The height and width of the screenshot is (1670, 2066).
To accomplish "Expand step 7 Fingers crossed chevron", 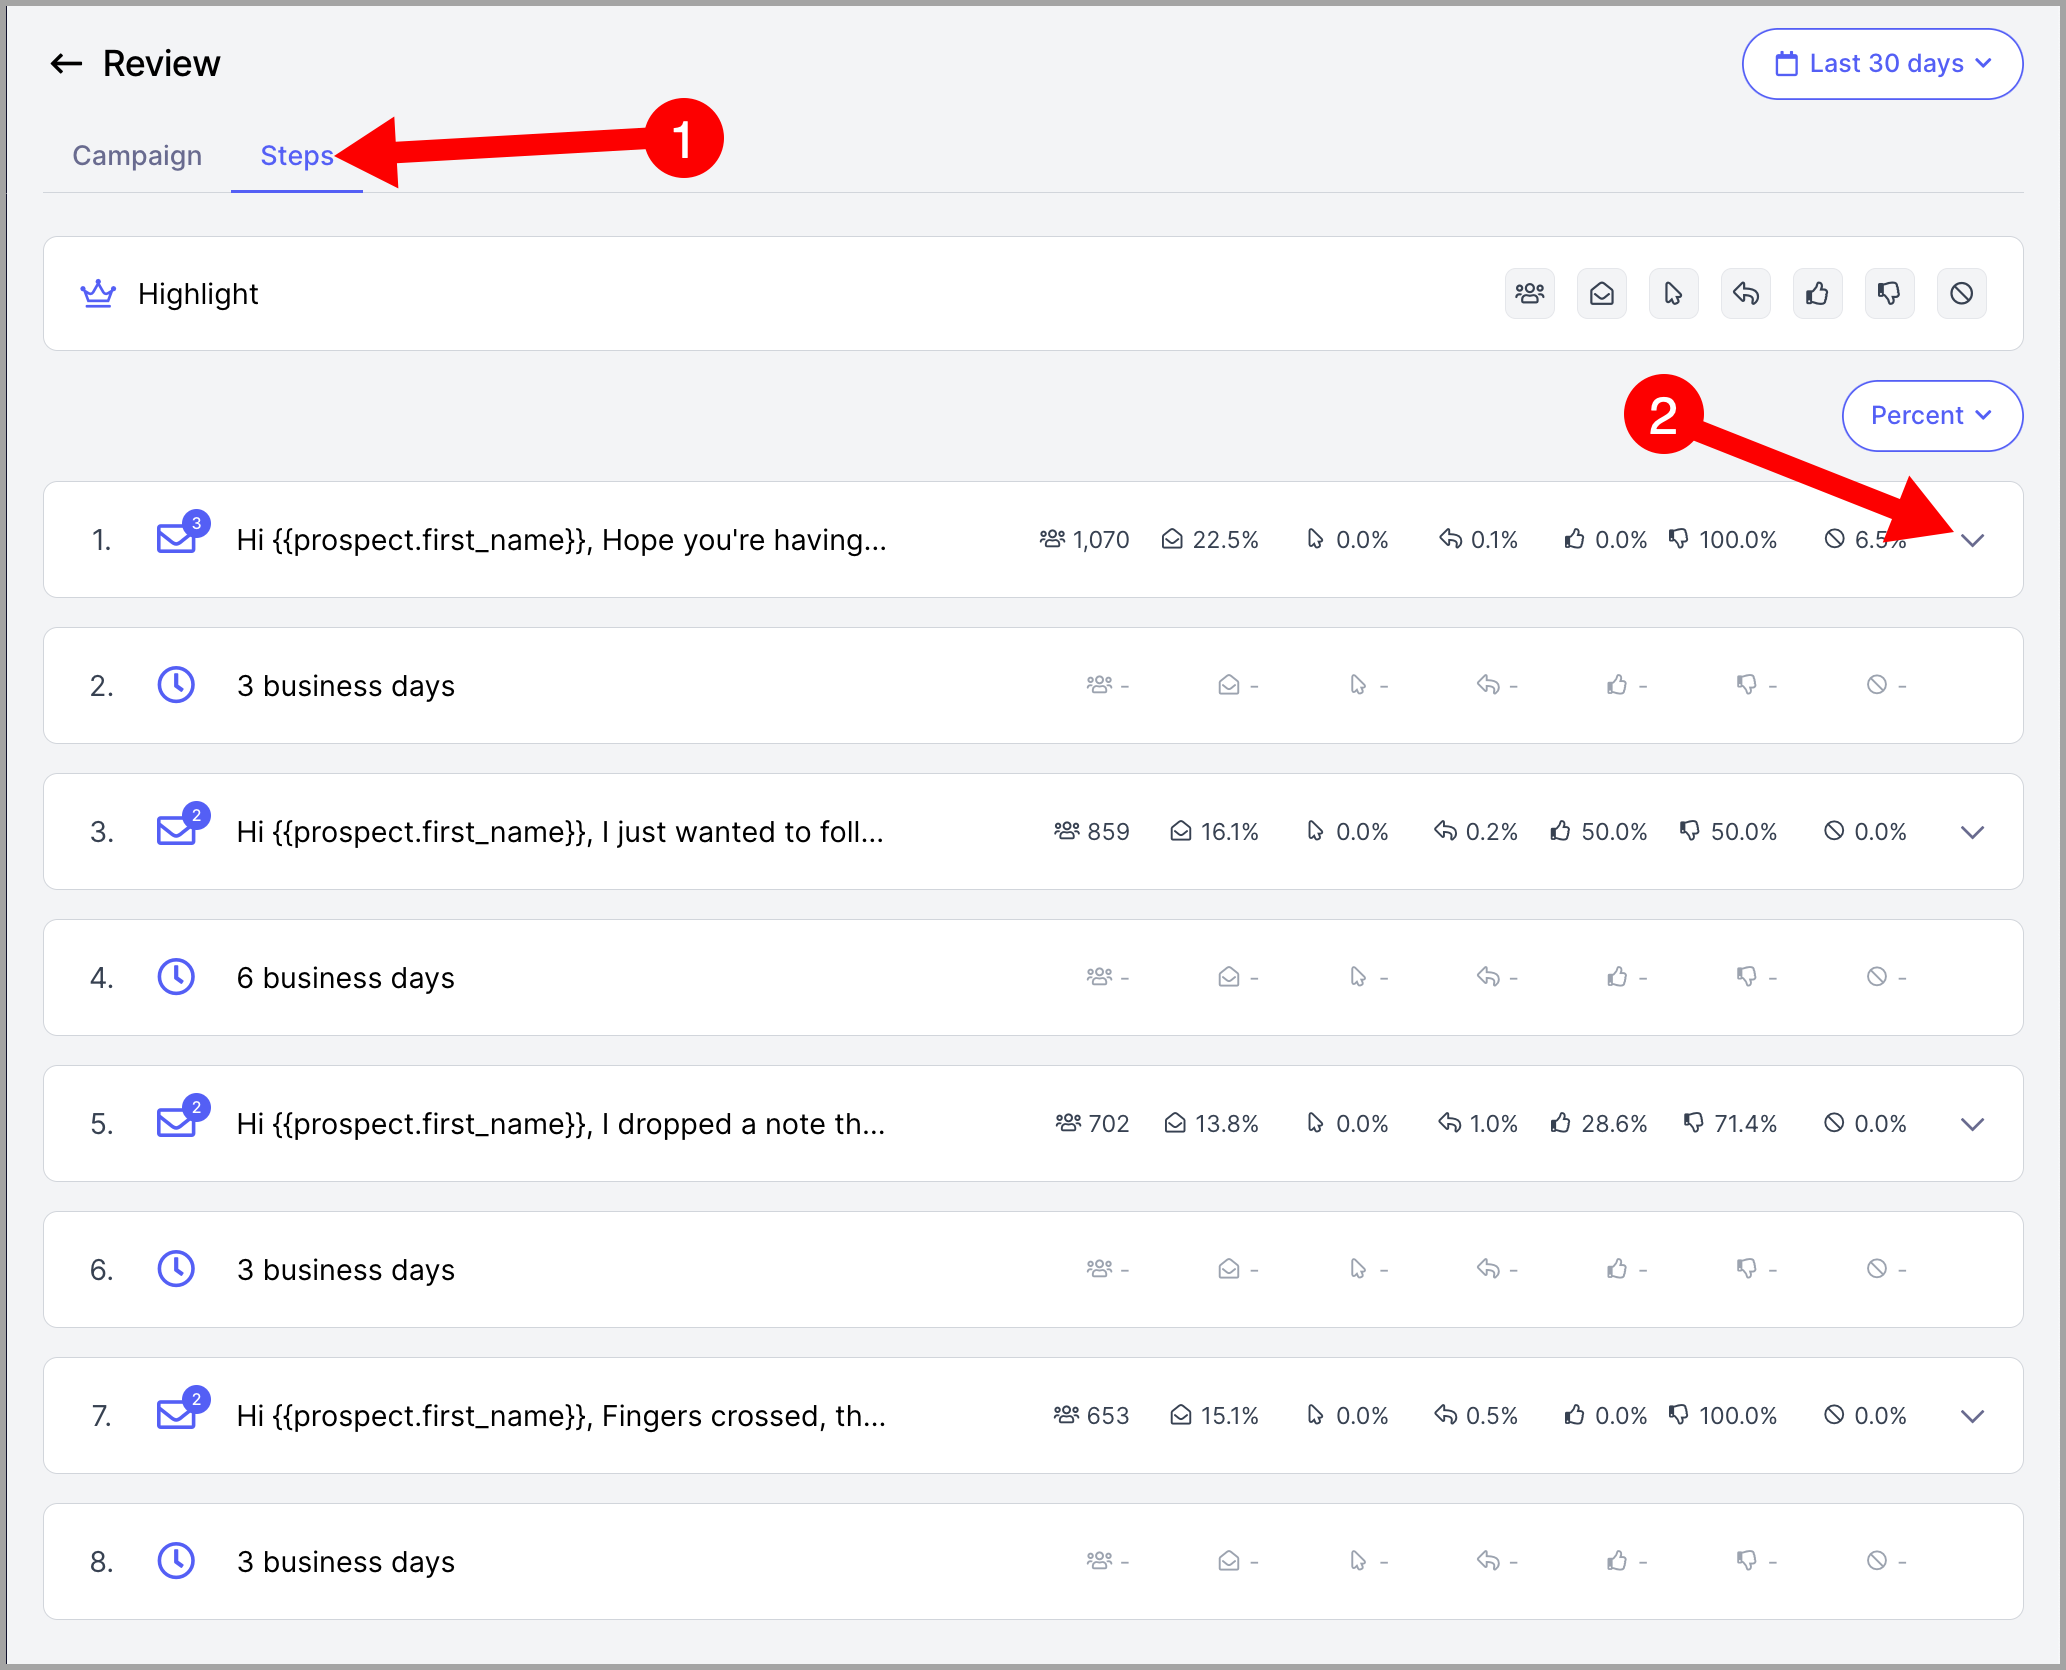I will click(1972, 1417).
